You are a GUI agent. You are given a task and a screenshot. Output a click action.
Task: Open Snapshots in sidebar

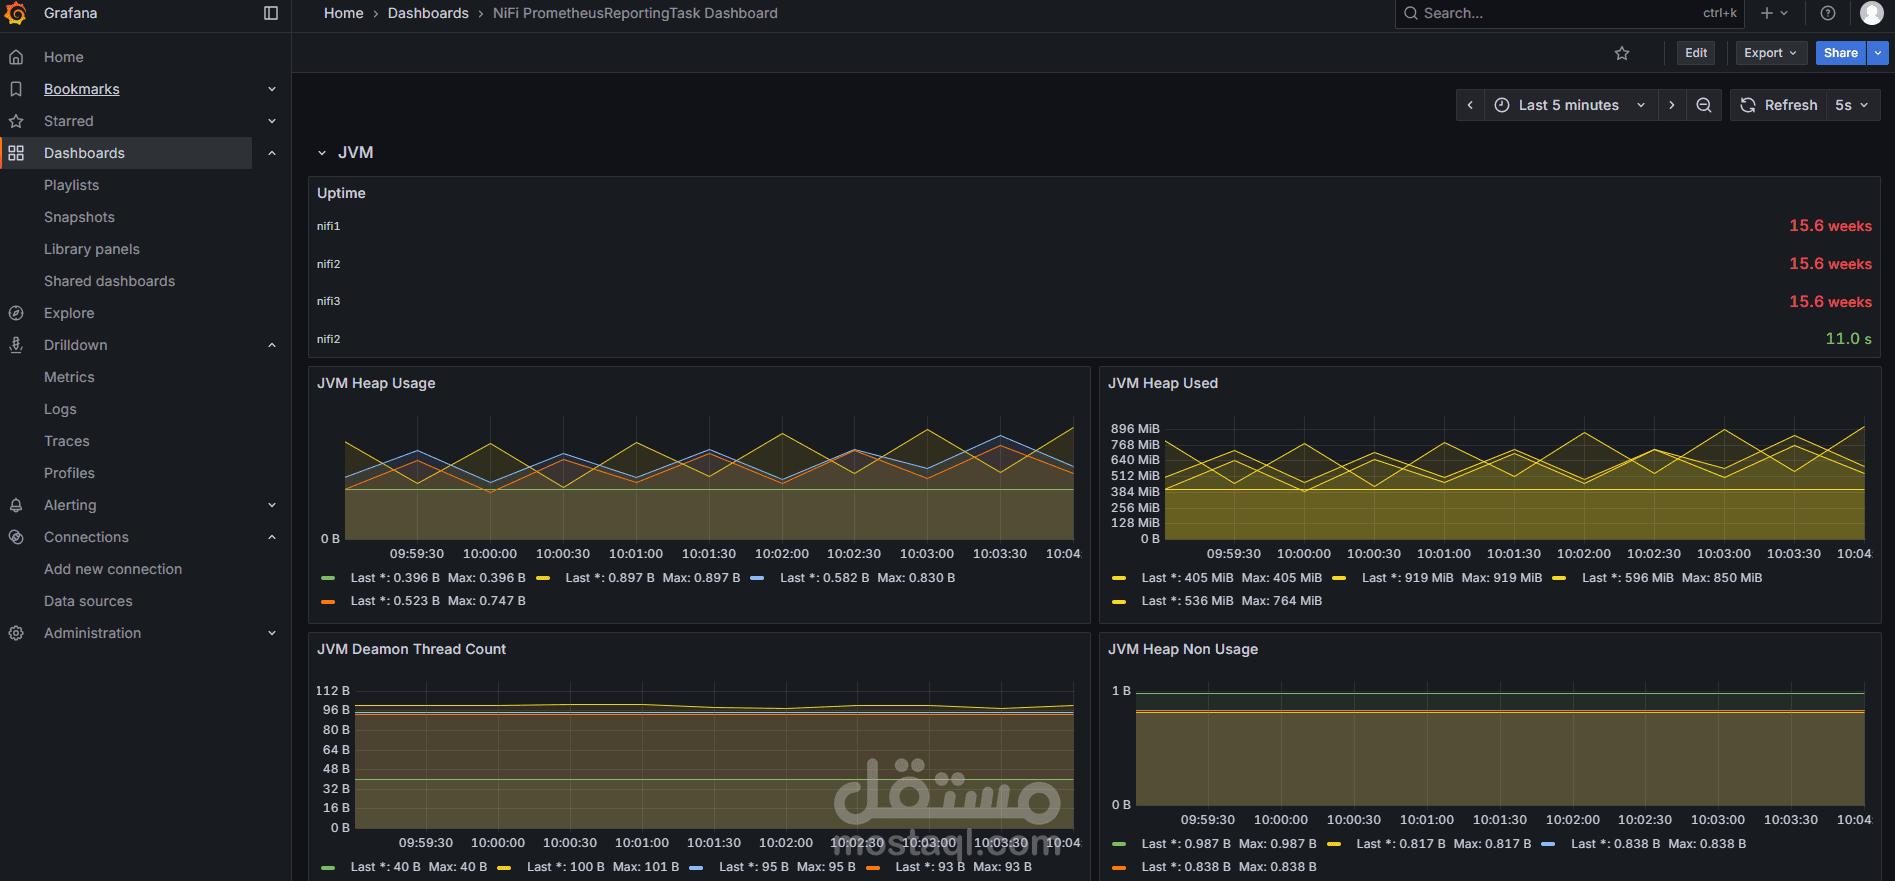[x=79, y=217]
